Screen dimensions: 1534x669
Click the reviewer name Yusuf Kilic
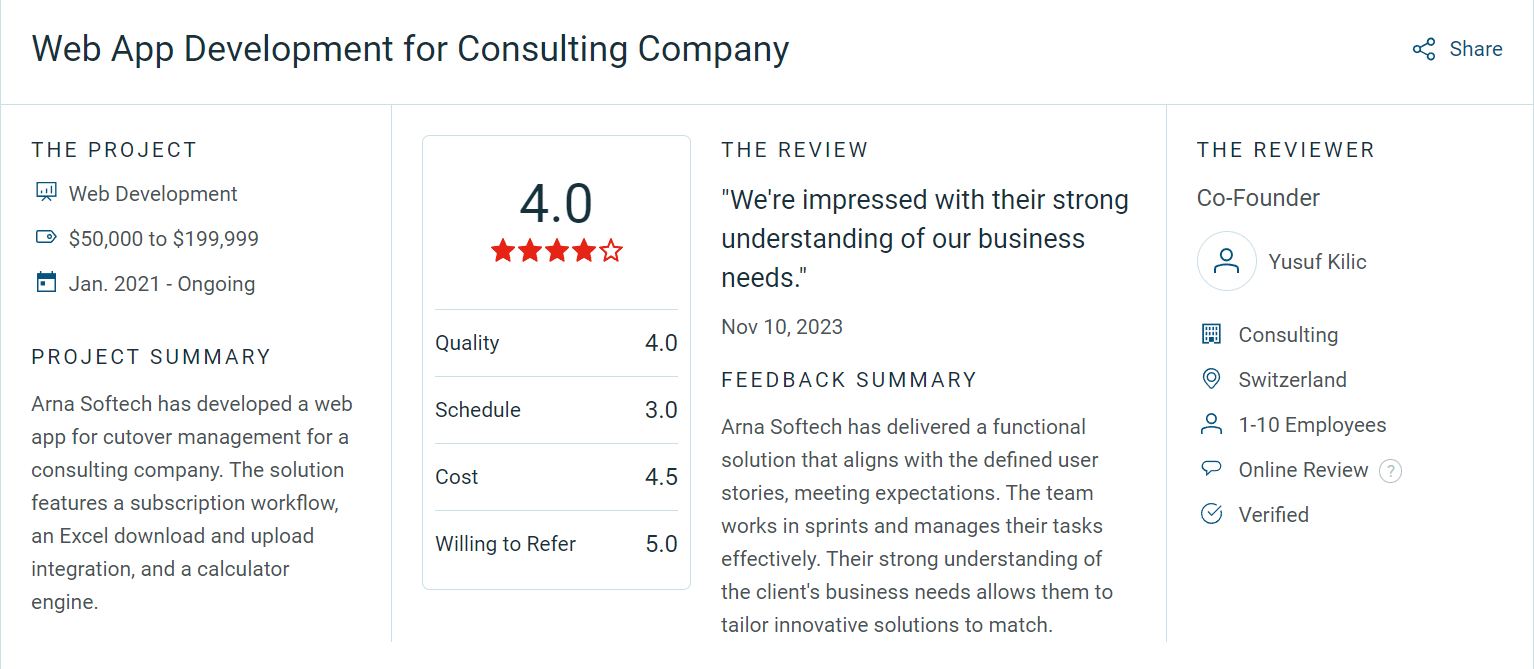coord(1316,261)
